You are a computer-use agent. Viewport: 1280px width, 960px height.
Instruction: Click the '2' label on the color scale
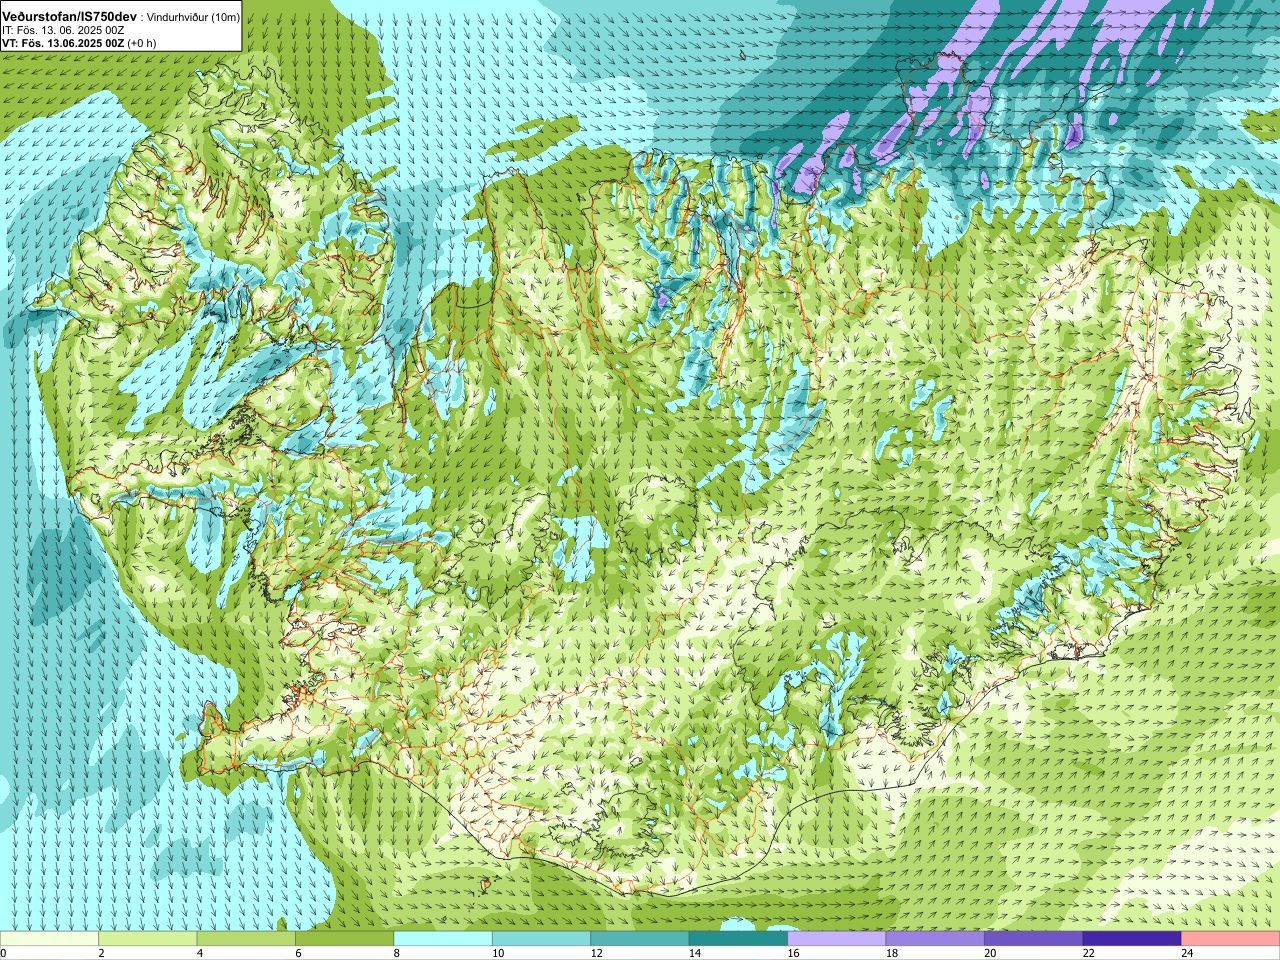[101, 953]
